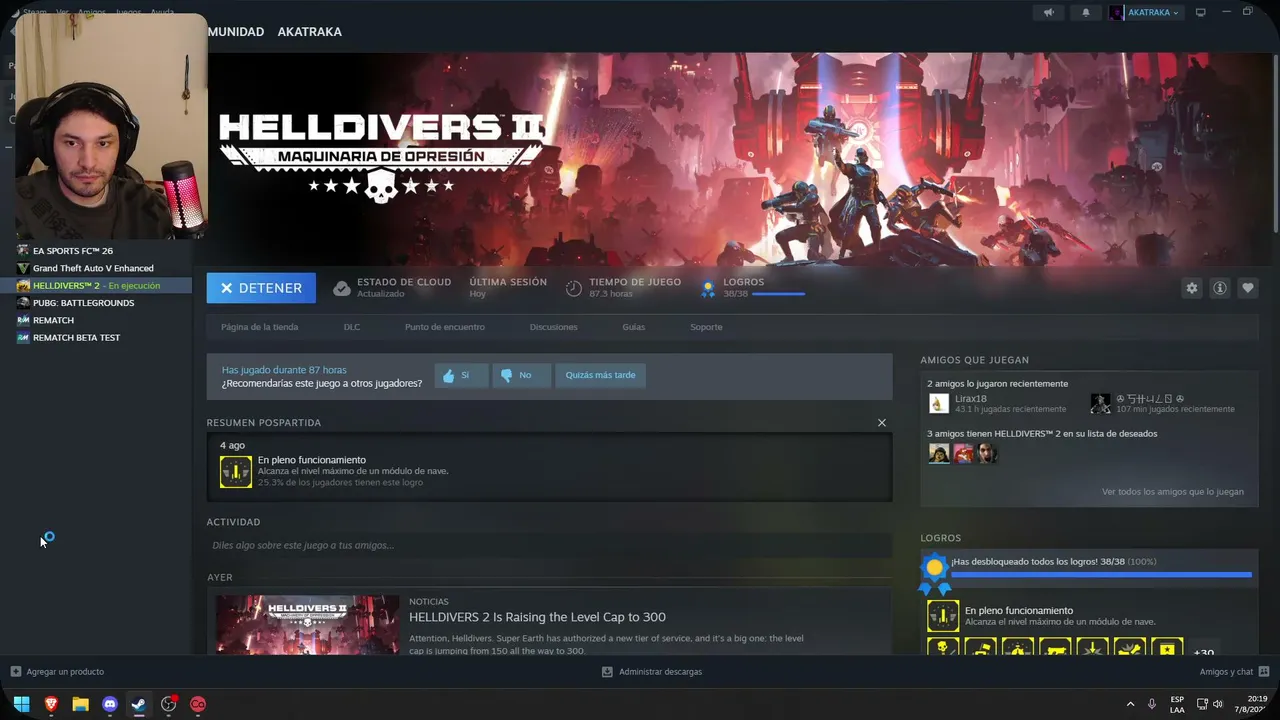Image resolution: width=1280 pixels, height=720 pixels.
Task: Open news 'Raising the Level Cap to 300'
Action: [537, 617]
